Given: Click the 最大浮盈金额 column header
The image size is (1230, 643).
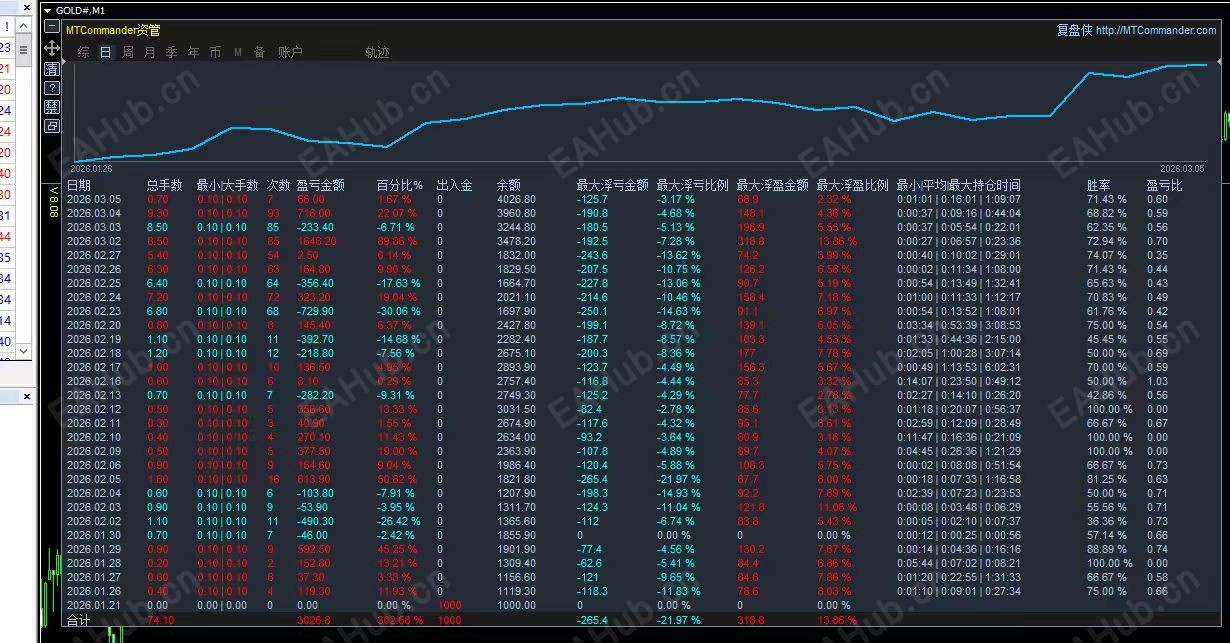Looking at the screenshot, I should click(x=773, y=185).
